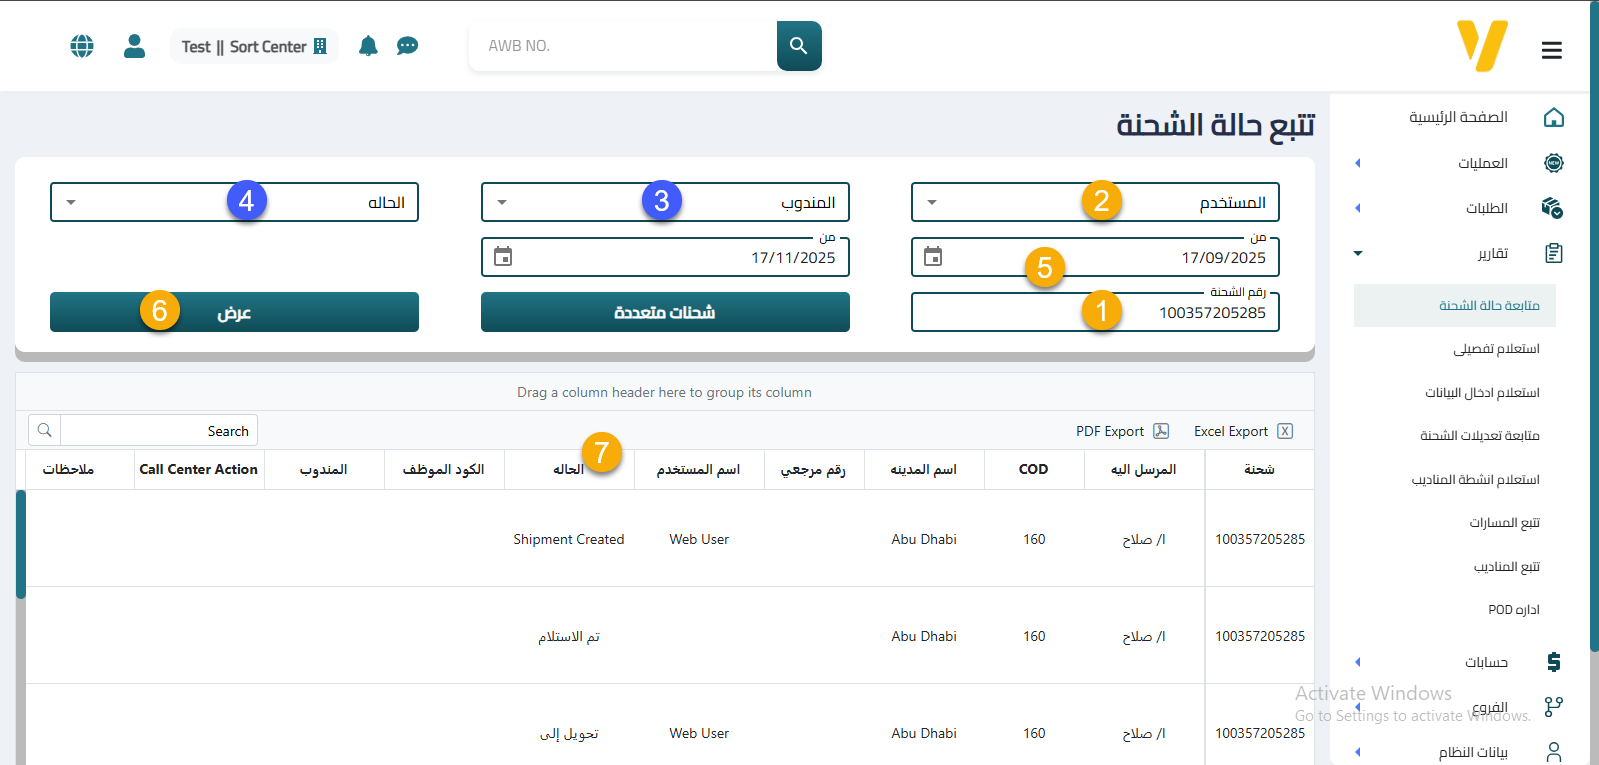Expand the بيانات النظام section arrow
Viewport: 1599px width, 765px height.
(x=1358, y=752)
